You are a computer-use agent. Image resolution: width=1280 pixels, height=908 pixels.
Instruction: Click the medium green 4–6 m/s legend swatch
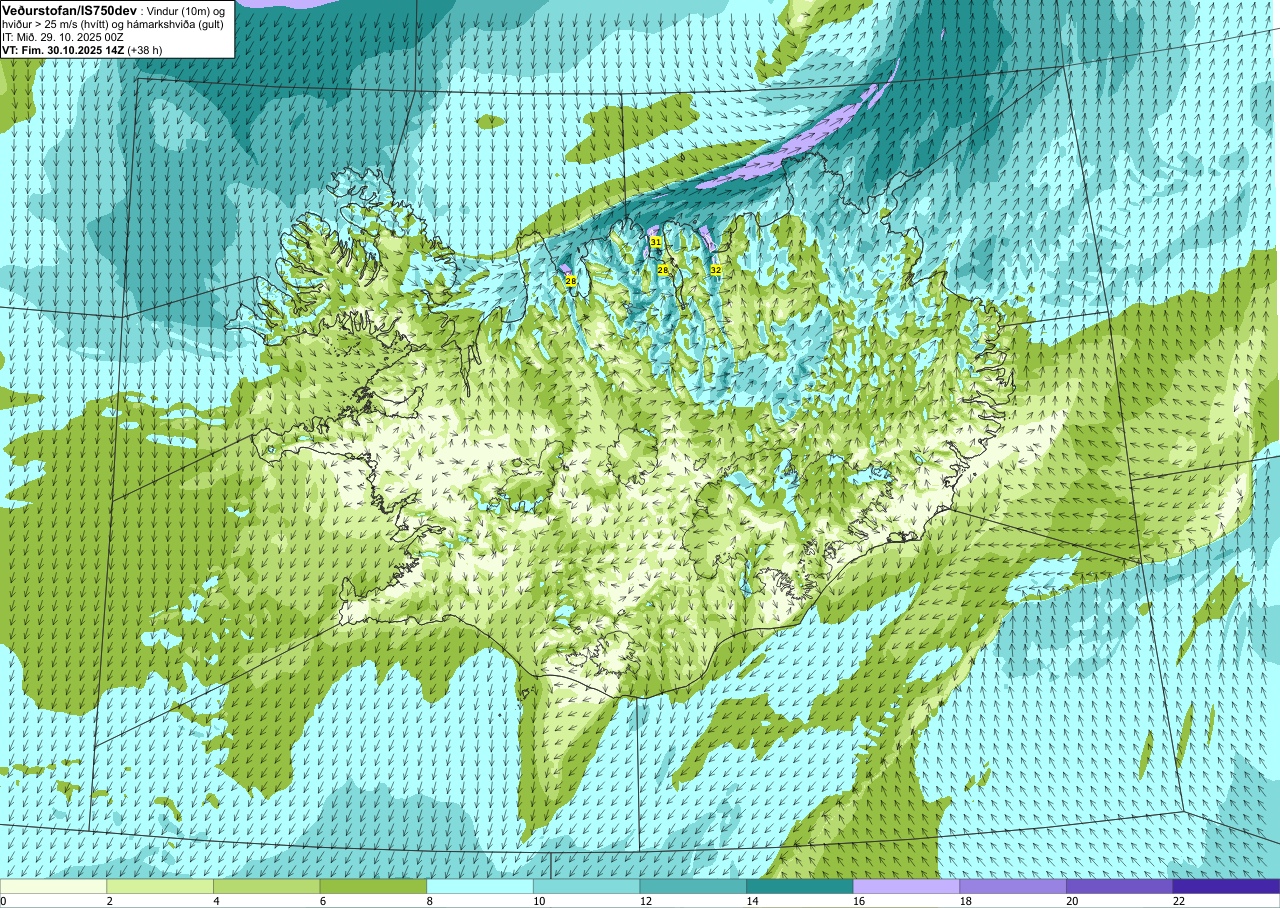267,886
